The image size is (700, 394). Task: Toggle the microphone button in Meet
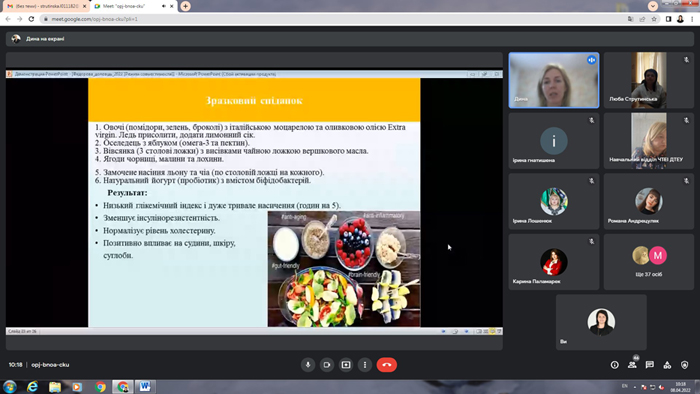[x=308, y=365]
